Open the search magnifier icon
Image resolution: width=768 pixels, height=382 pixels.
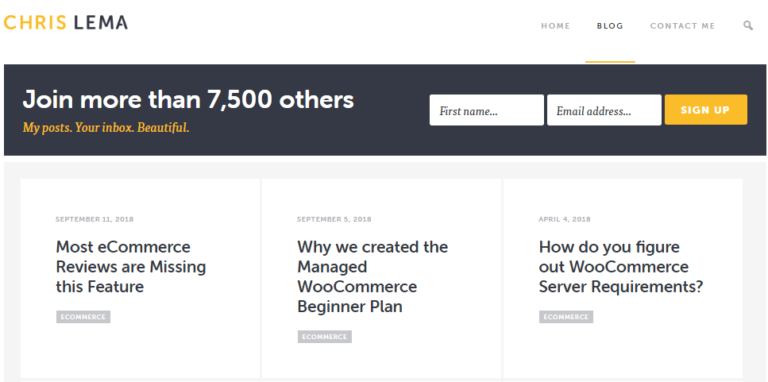click(748, 25)
